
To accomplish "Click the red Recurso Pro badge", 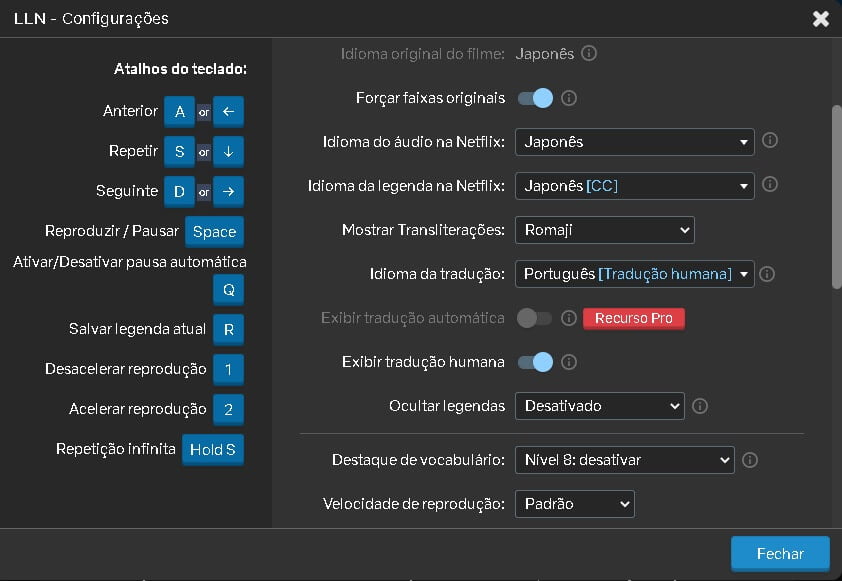I will click(x=634, y=318).
